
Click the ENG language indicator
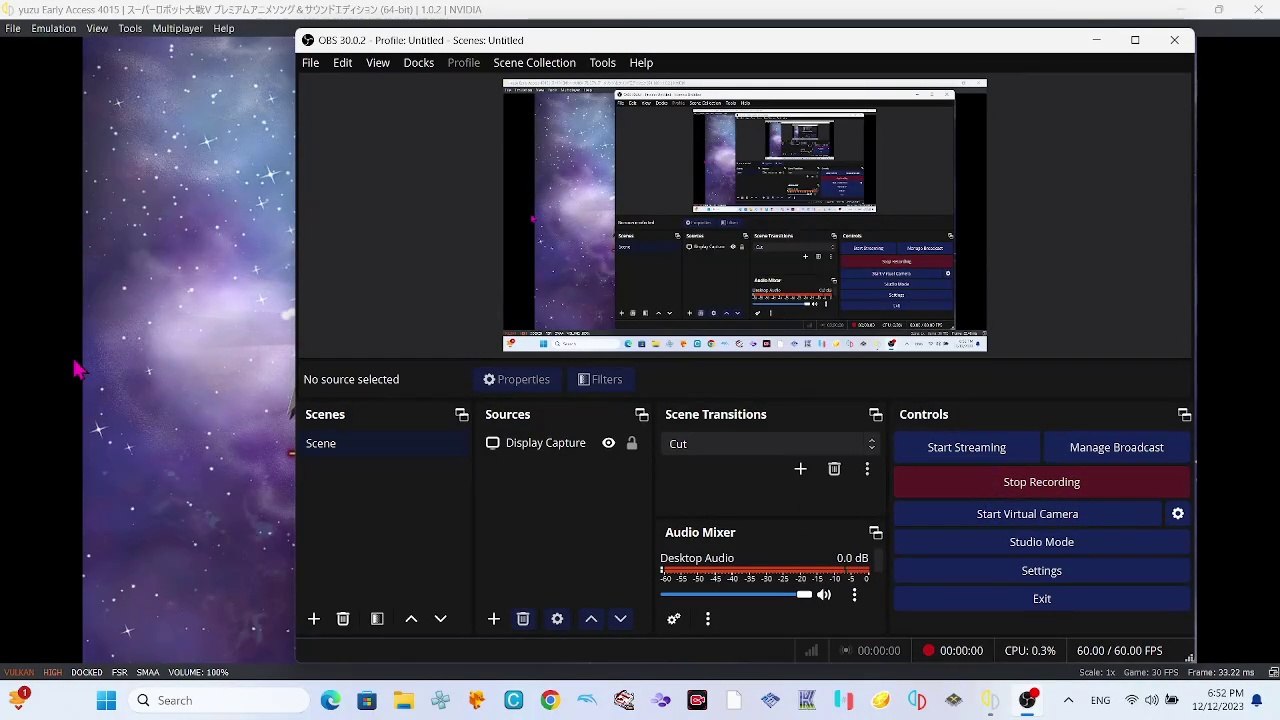click(1100, 701)
